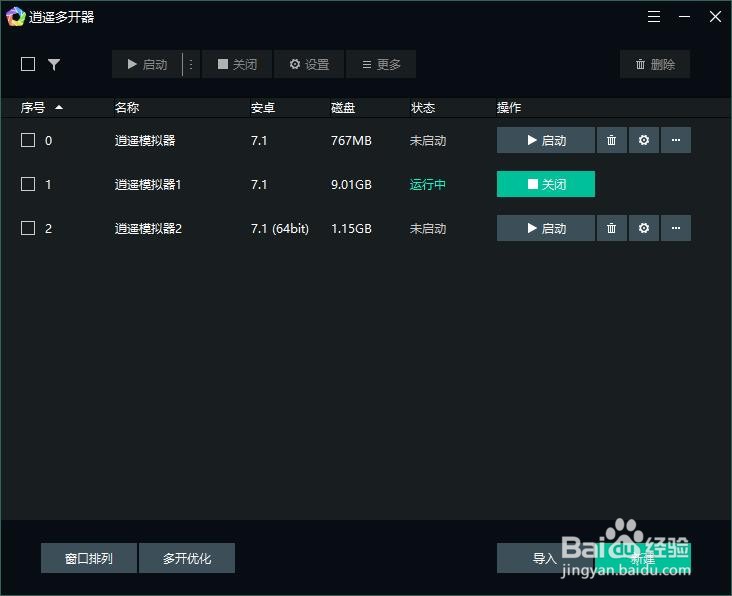This screenshot has width=732, height=596.
Task: Open the toolbar 更多 more menu
Action: click(x=381, y=64)
